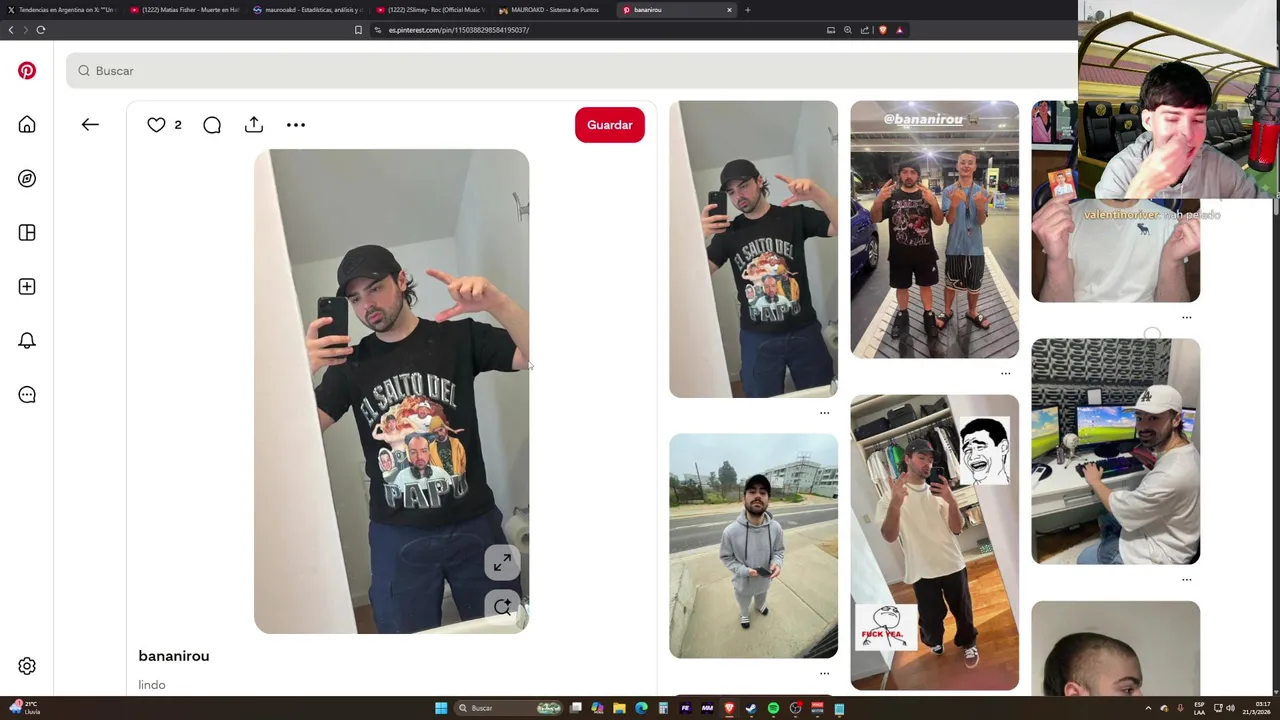Viewport: 1280px width, 720px height.
Task: Open the Windows Start menu
Action: click(441, 708)
